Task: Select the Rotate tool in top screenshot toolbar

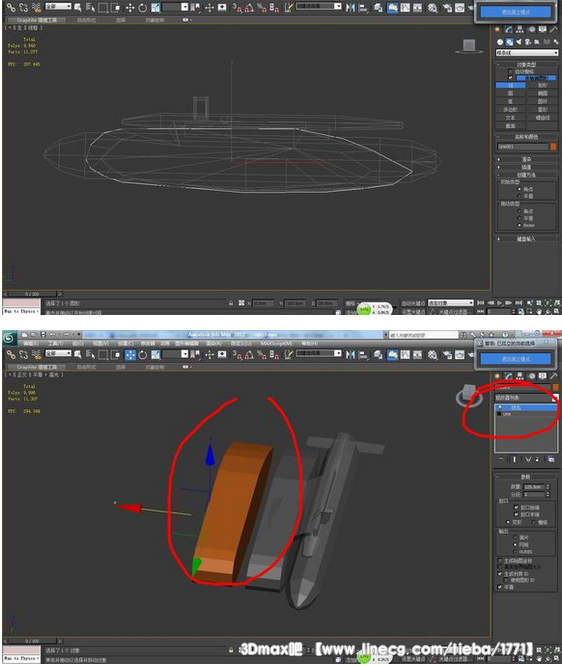Action: (142, 7)
